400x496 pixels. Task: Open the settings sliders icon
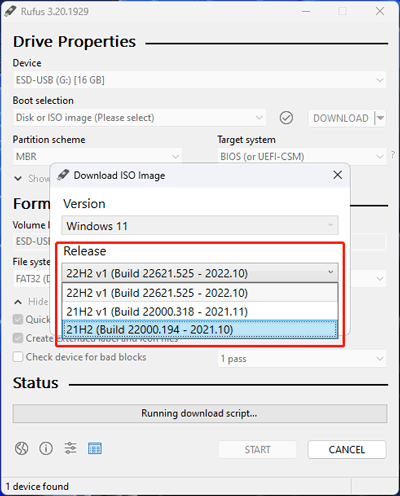click(70, 448)
